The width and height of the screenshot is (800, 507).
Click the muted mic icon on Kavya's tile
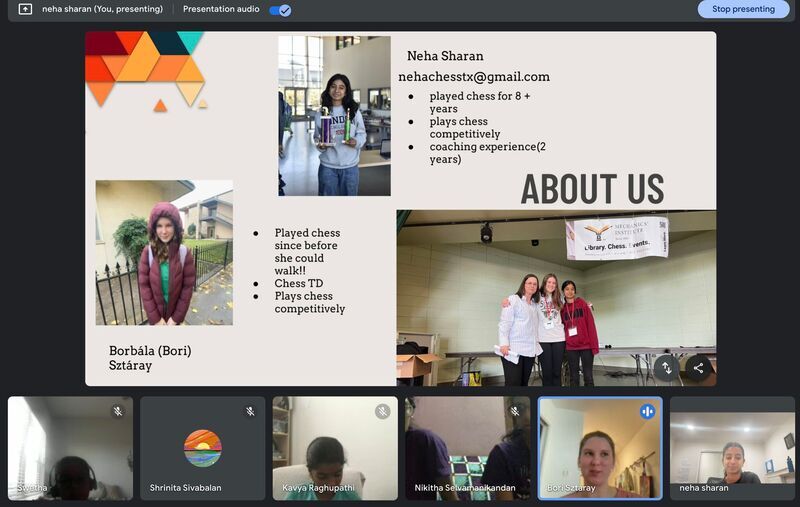[382, 411]
